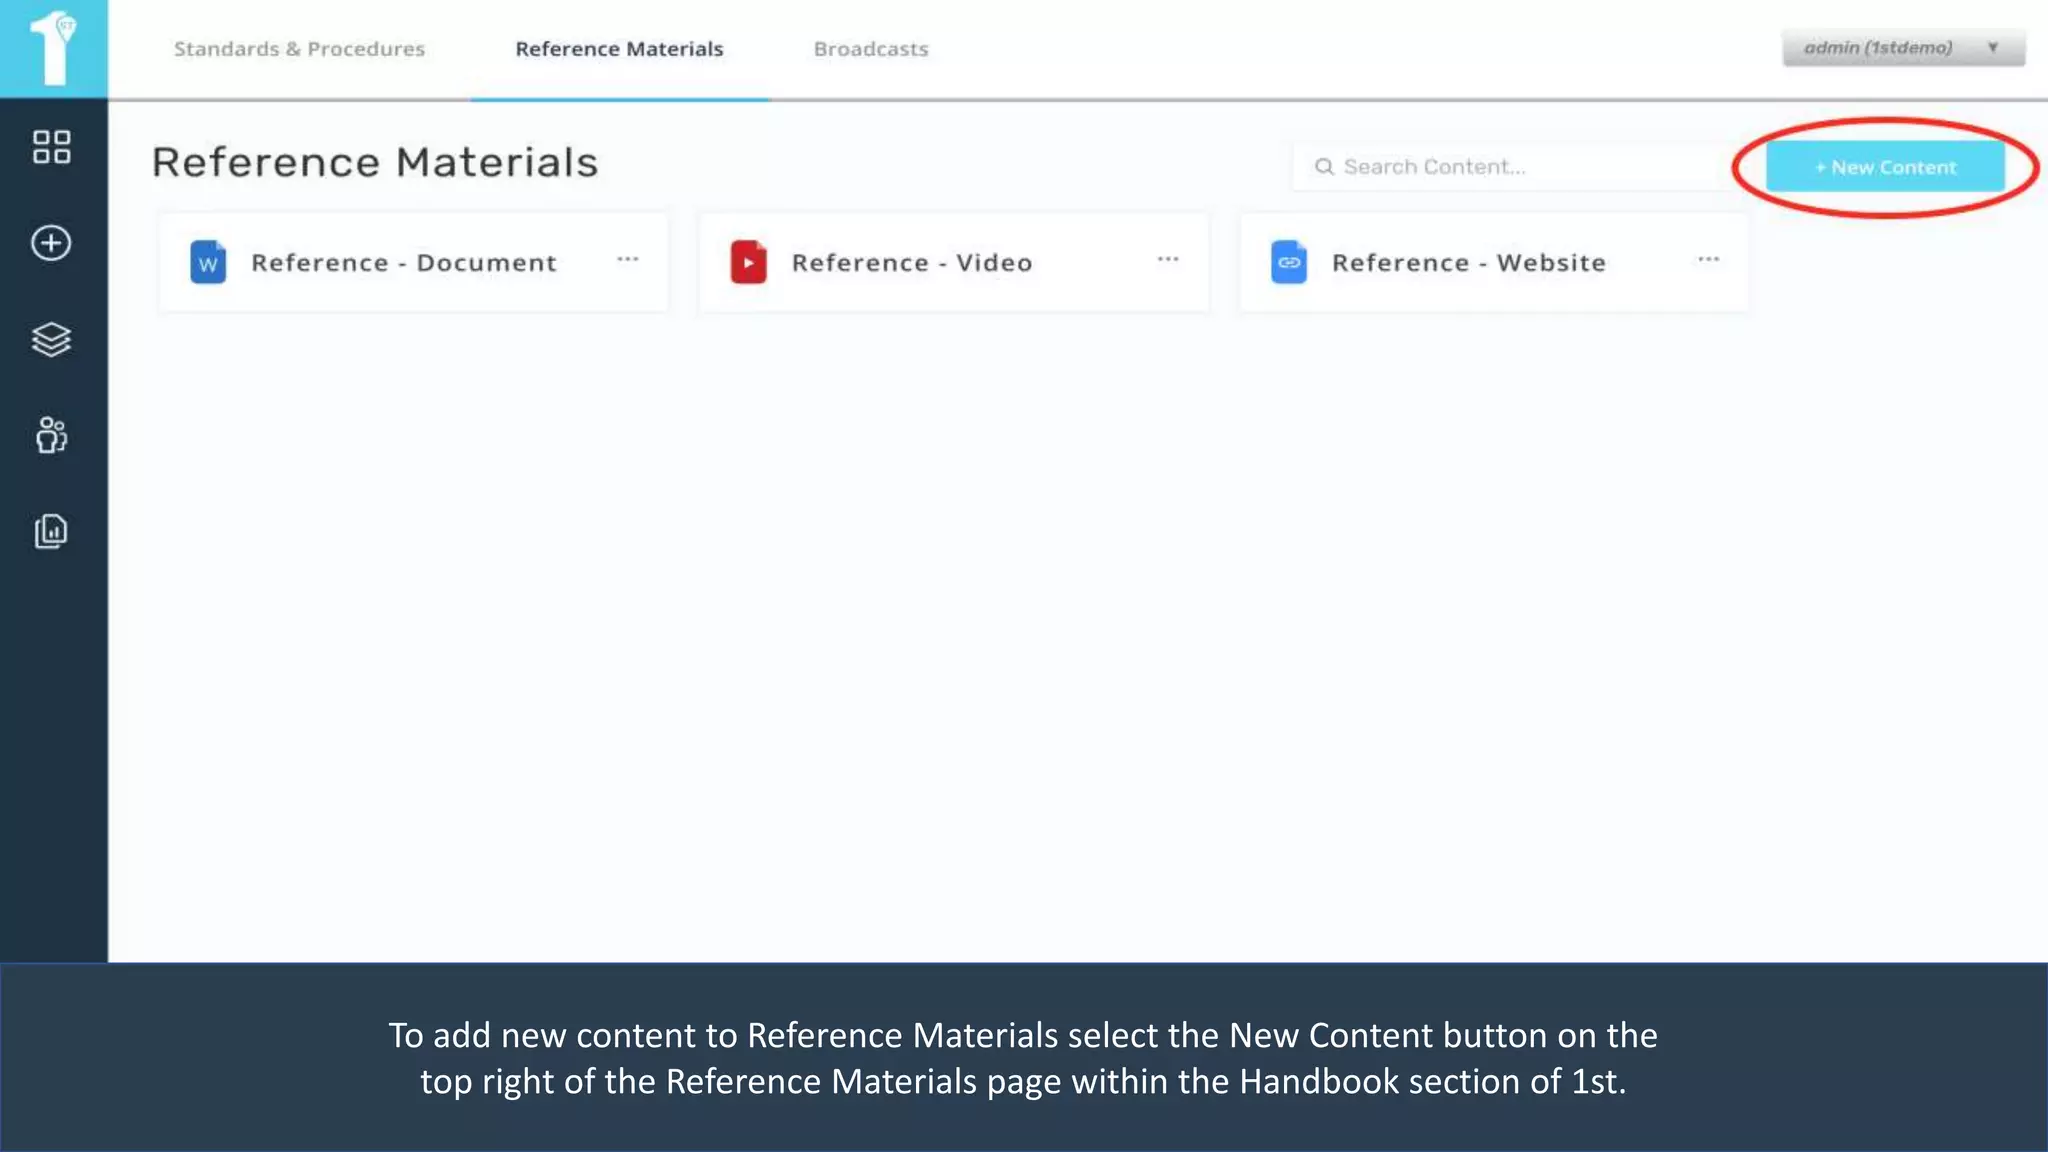Click the + New Content button
Image resolution: width=2048 pixels, height=1152 pixels.
(x=1885, y=167)
